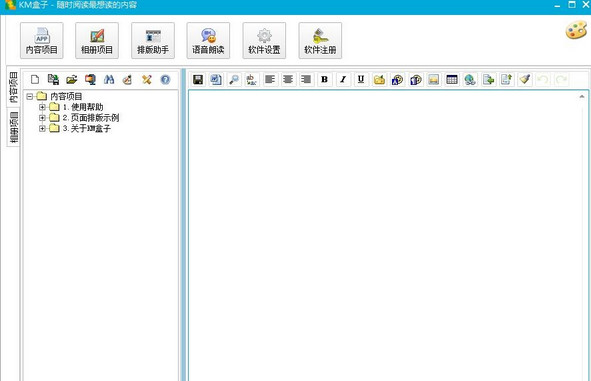Click the find and replace text icon
Screen dimensions: 591x381
tap(251, 80)
